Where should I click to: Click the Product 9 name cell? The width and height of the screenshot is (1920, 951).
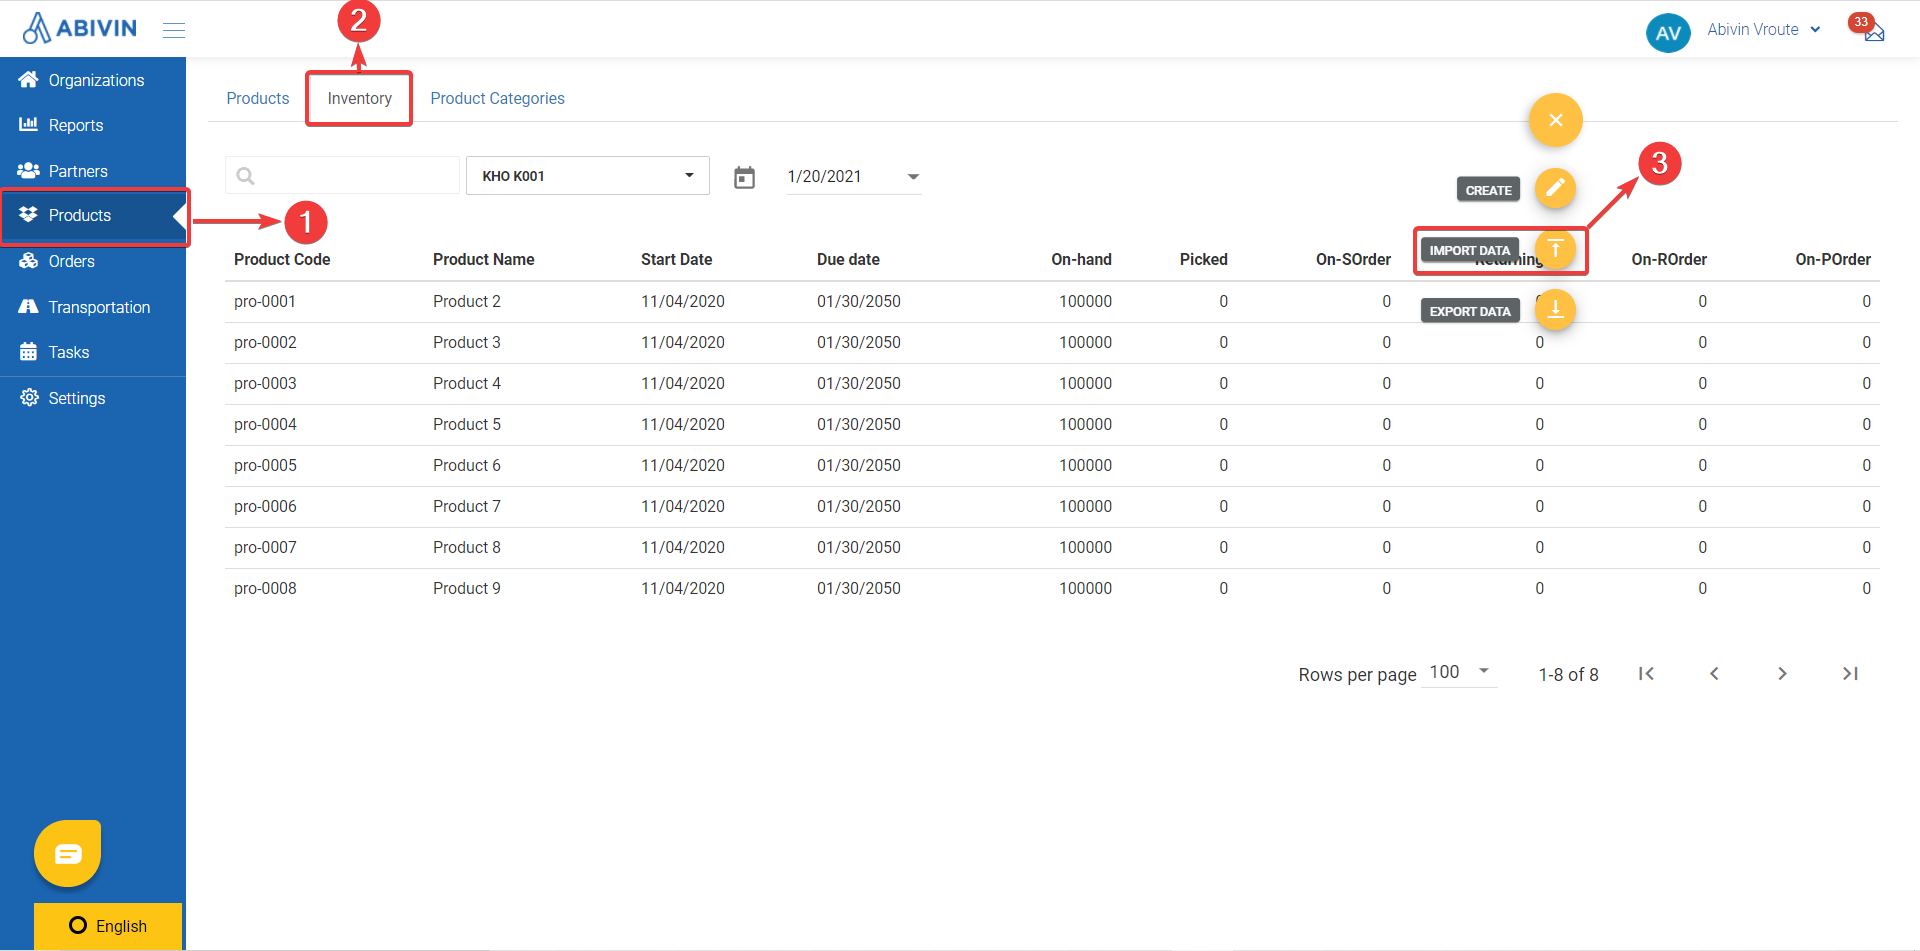pyautogui.click(x=467, y=588)
